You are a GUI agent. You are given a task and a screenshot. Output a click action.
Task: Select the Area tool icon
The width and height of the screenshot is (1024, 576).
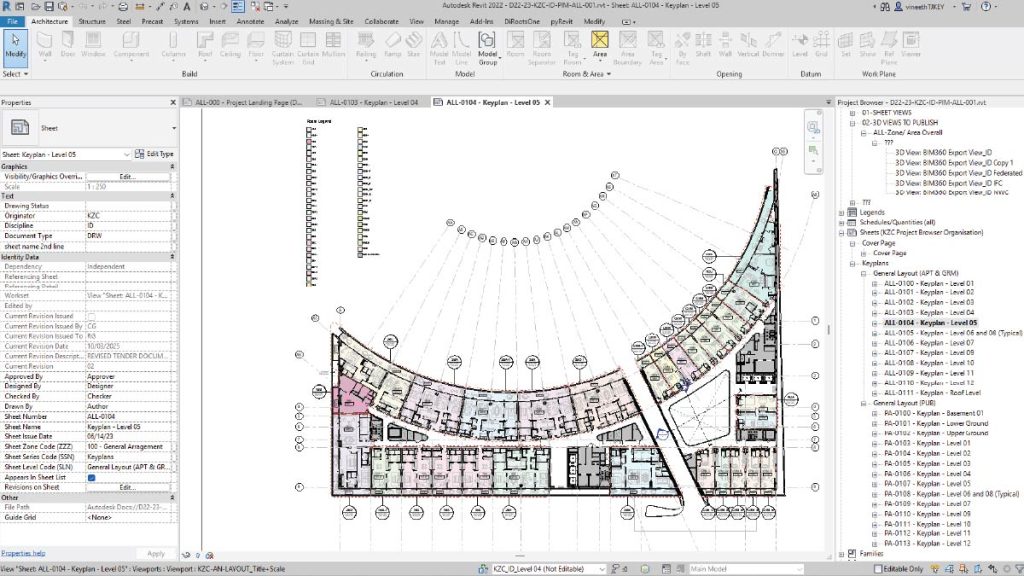click(x=600, y=45)
